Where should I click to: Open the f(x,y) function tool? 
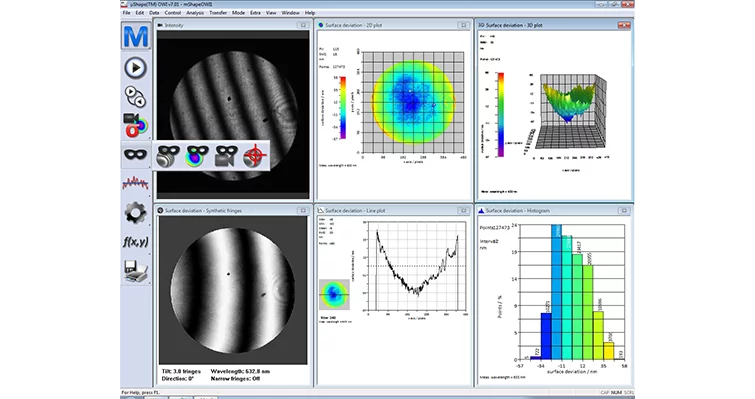coord(135,242)
